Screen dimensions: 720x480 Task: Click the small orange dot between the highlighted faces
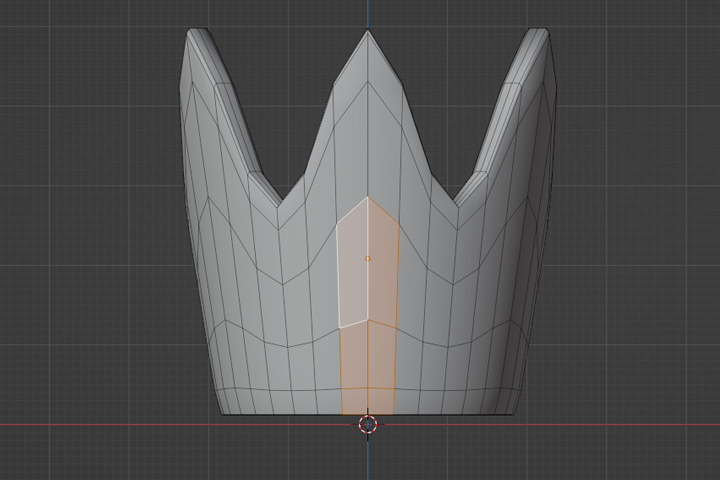point(367,259)
